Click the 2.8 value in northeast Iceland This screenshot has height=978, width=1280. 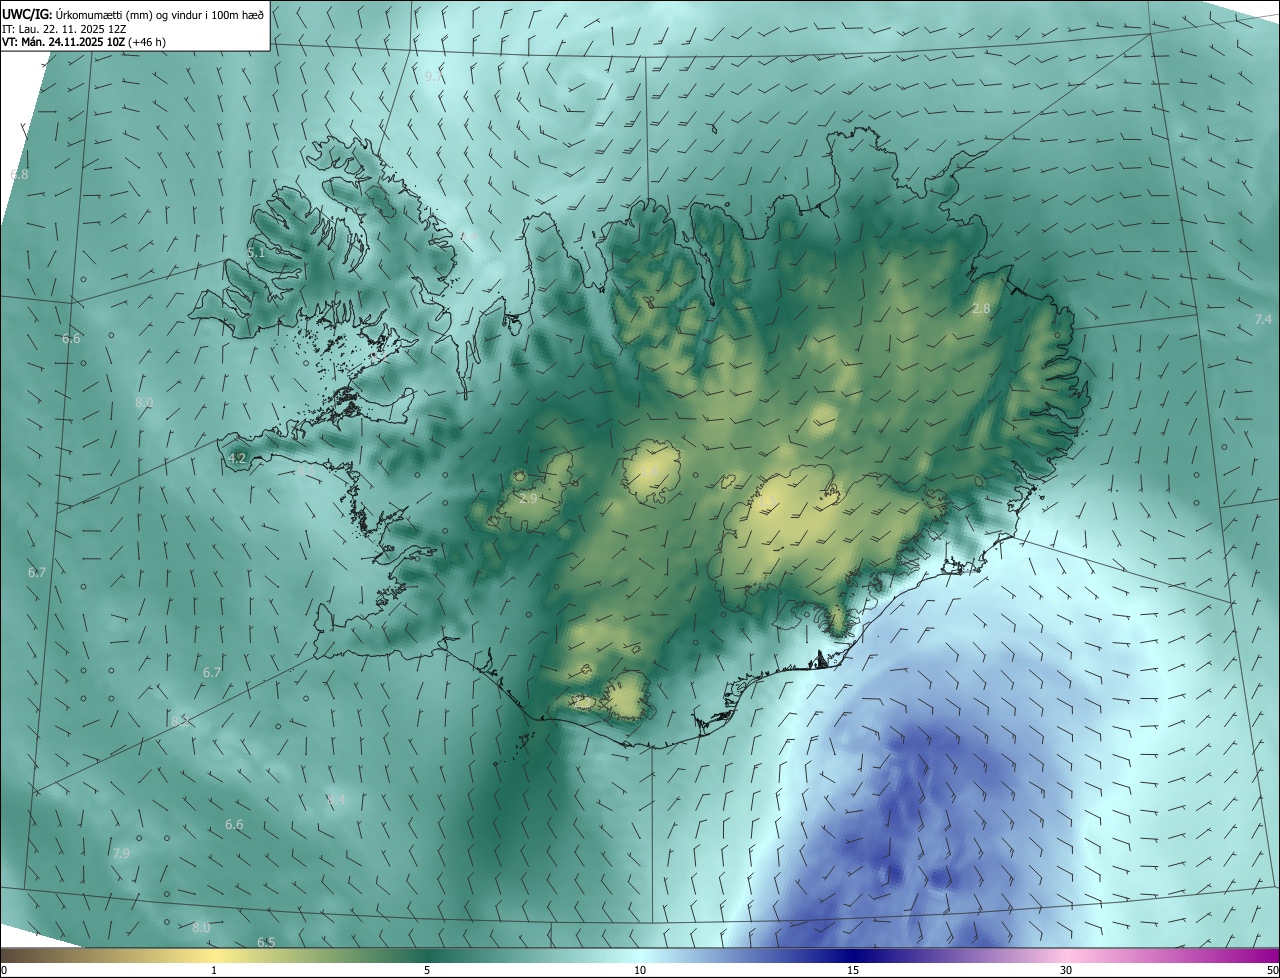[981, 309]
